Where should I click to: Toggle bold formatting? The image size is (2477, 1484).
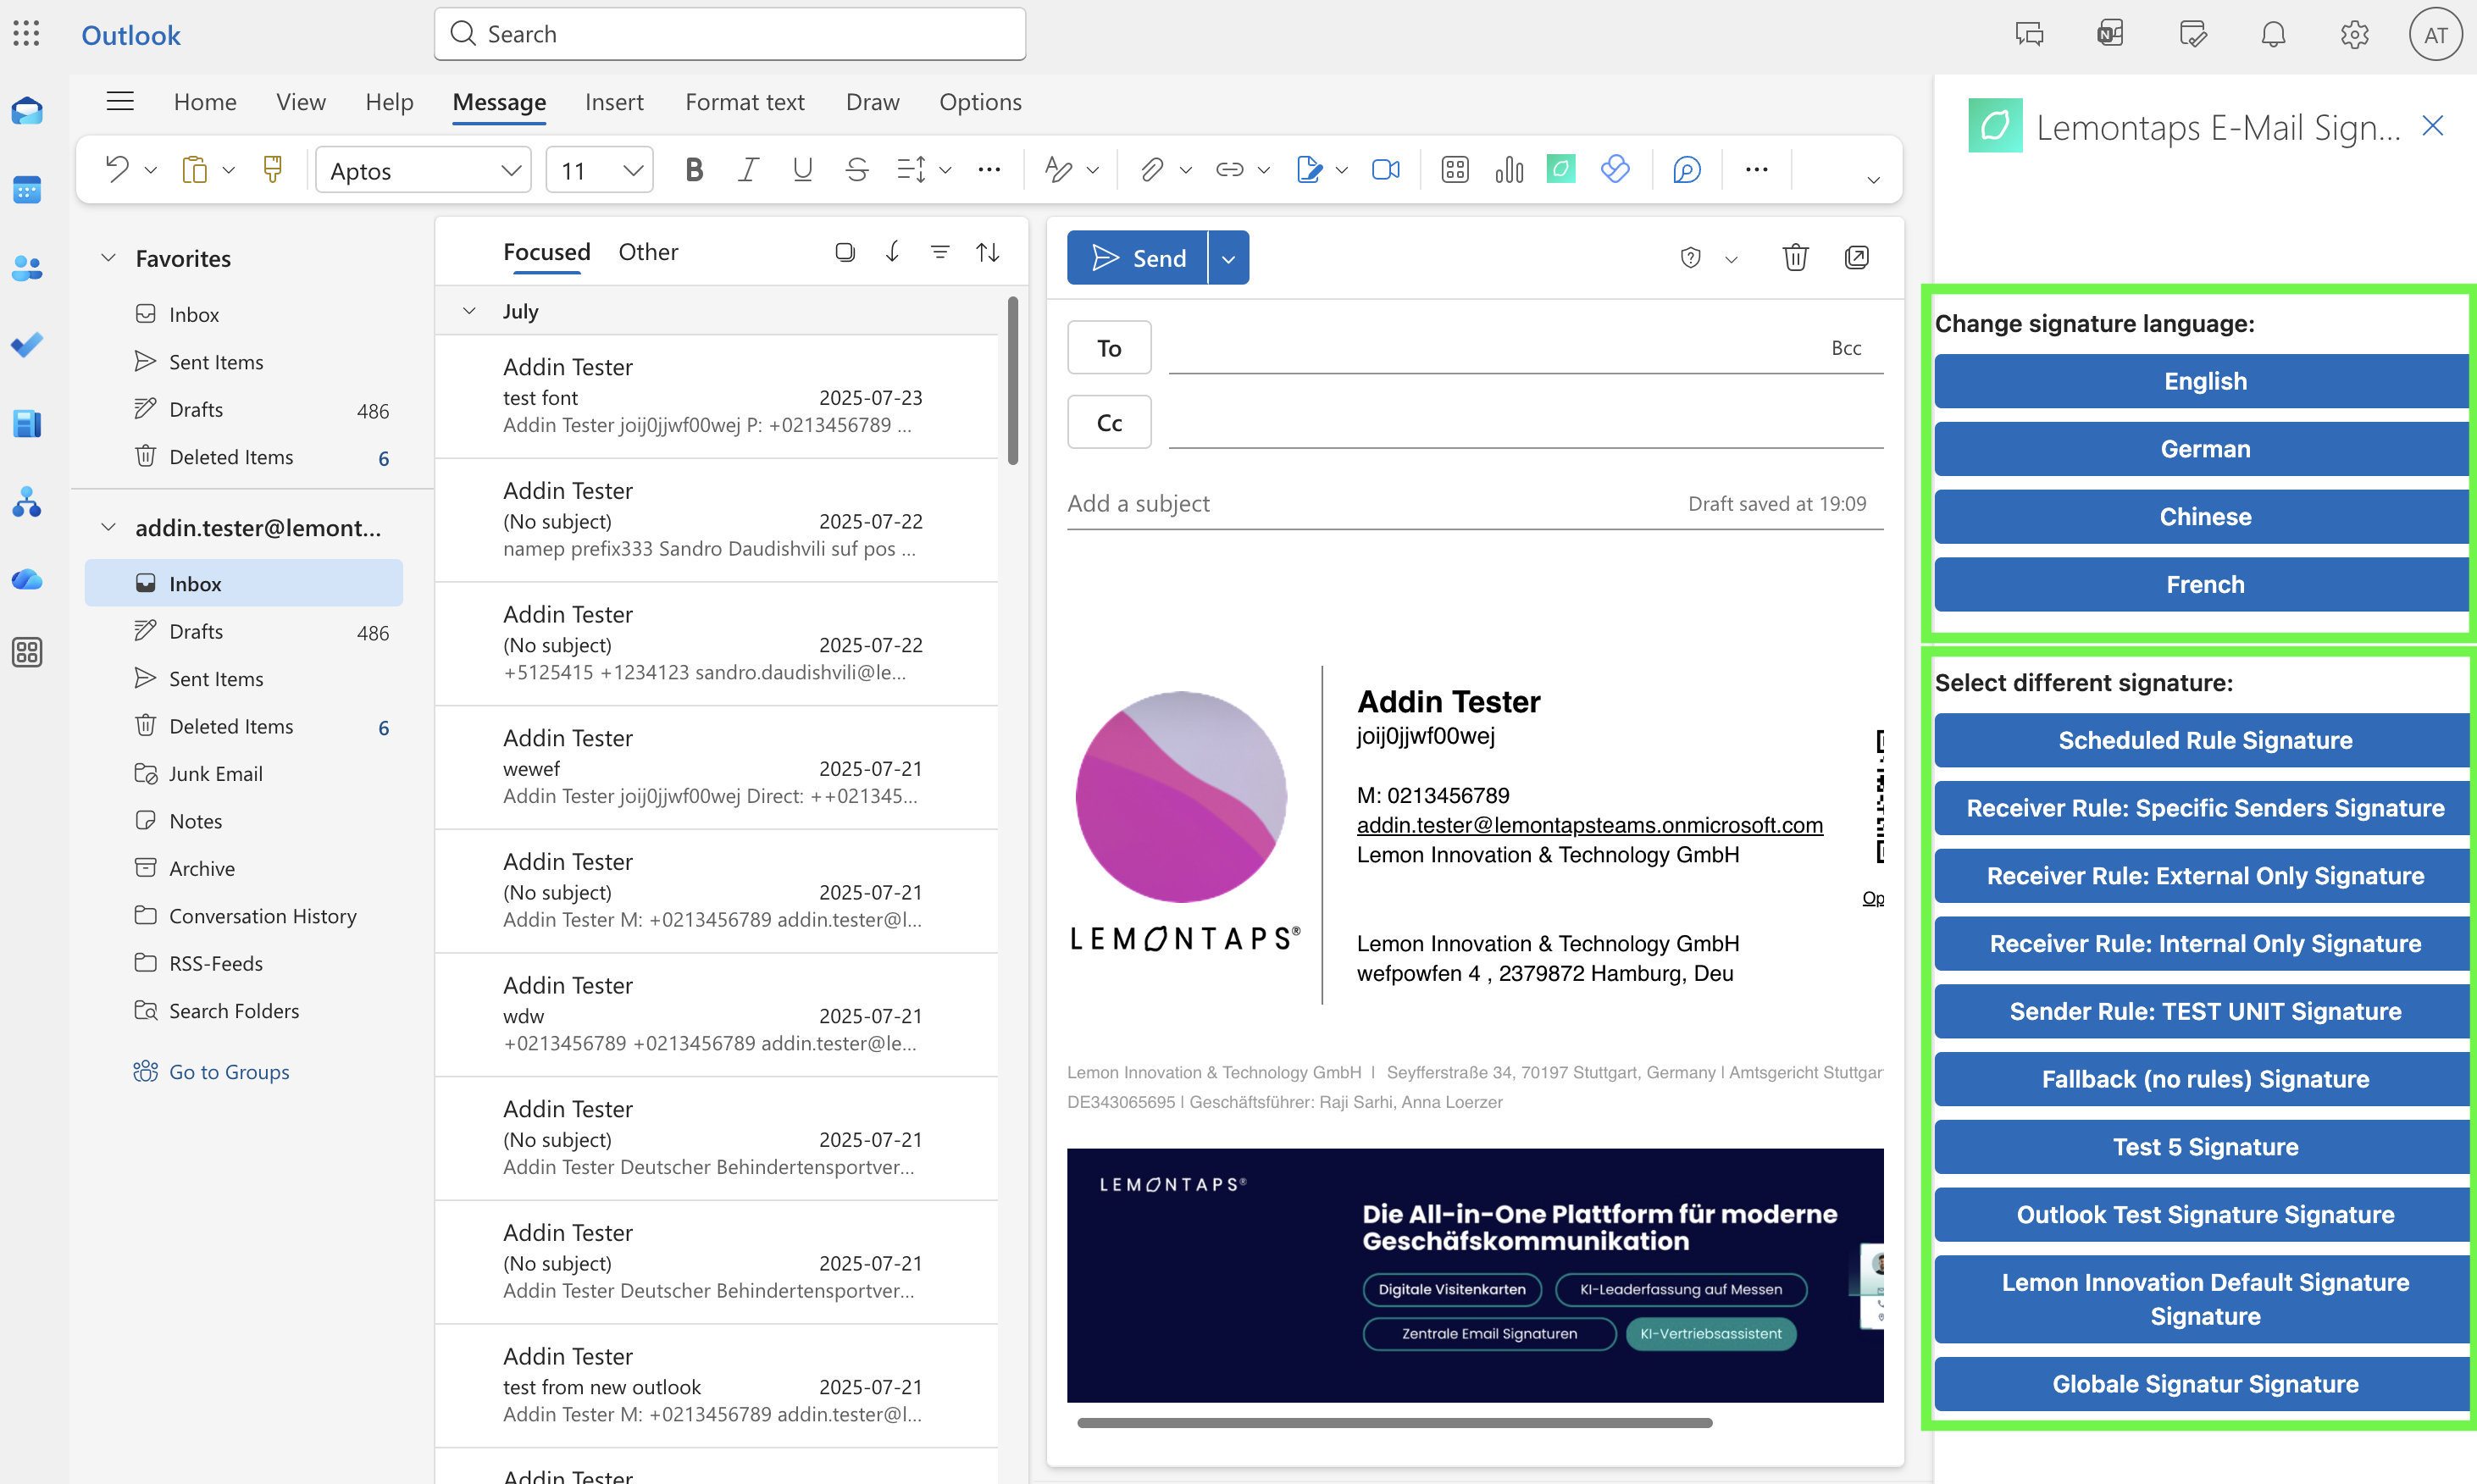693,170
